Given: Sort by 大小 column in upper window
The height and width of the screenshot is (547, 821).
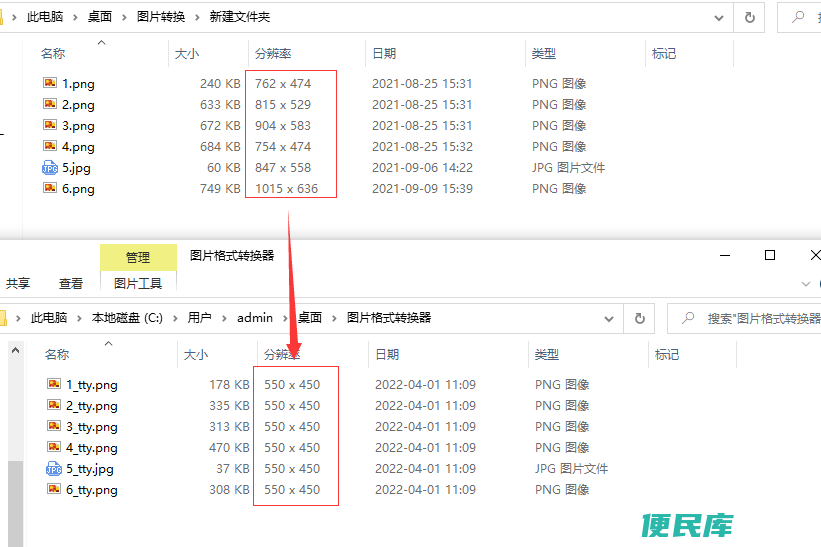Looking at the screenshot, I should click(186, 53).
